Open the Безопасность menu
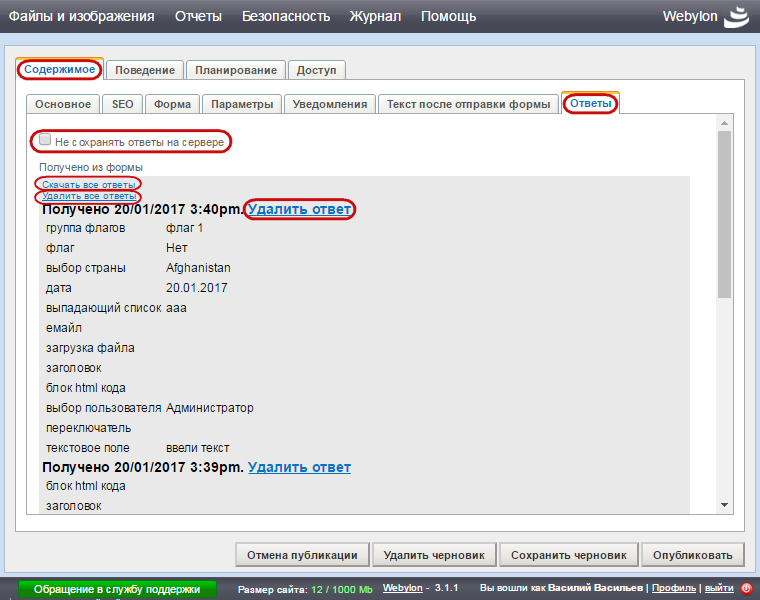The width and height of the screenshot is (760, 600). [x=286, y=16]
